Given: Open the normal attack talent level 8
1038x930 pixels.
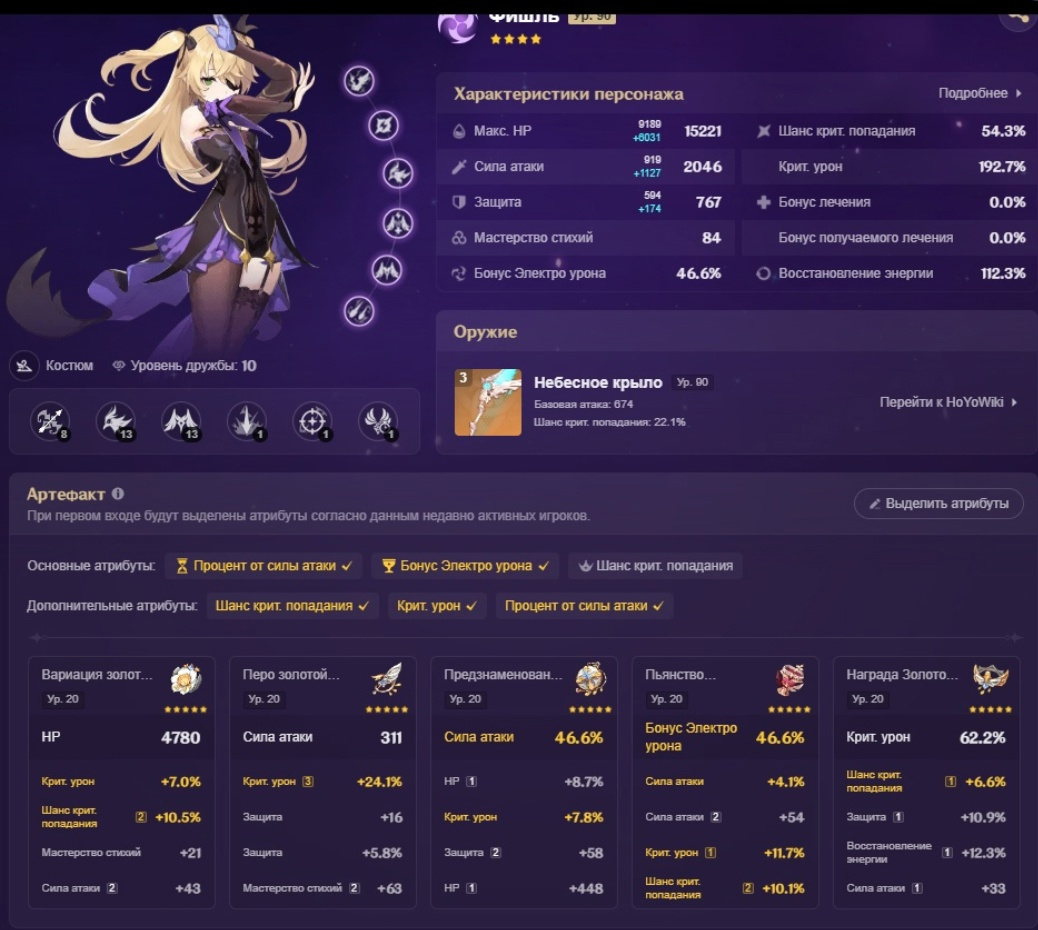Looking at the screenshot, I should click(50, 421).
